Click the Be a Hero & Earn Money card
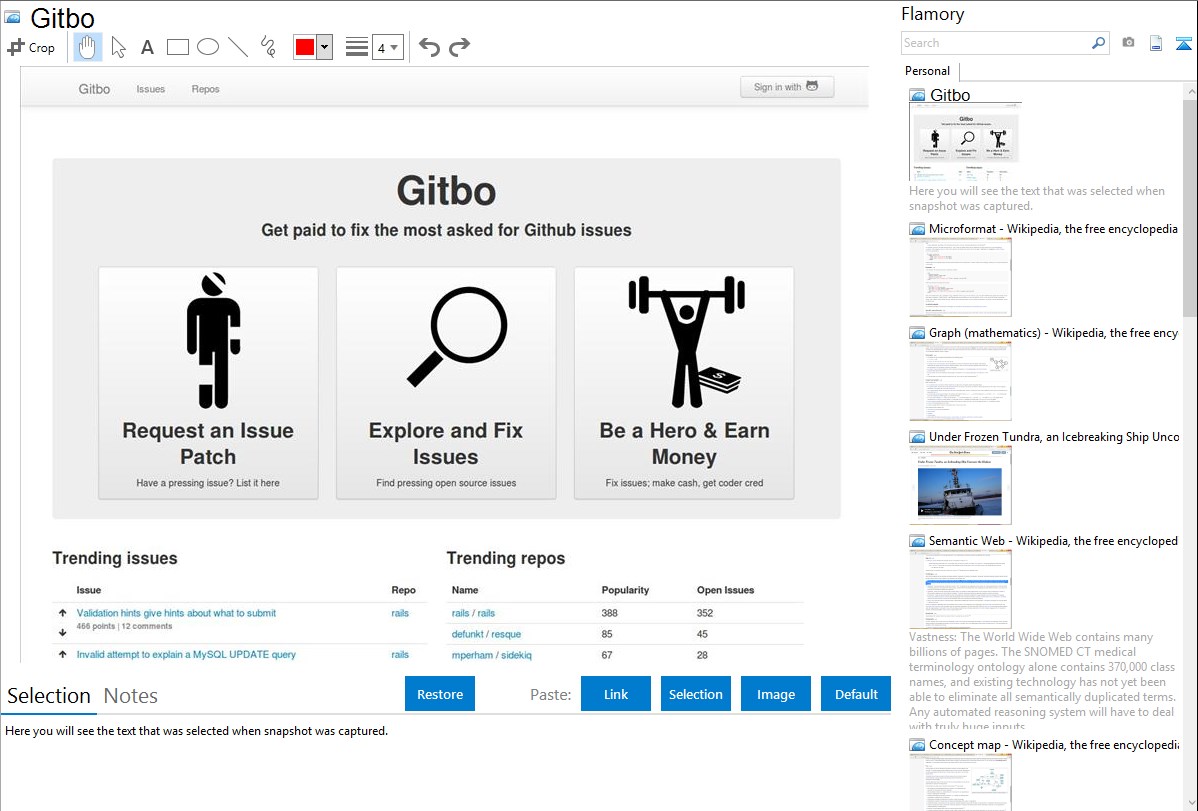This screenshot has height=811, width=1198. pyautogui.click(x=685, y=383)
